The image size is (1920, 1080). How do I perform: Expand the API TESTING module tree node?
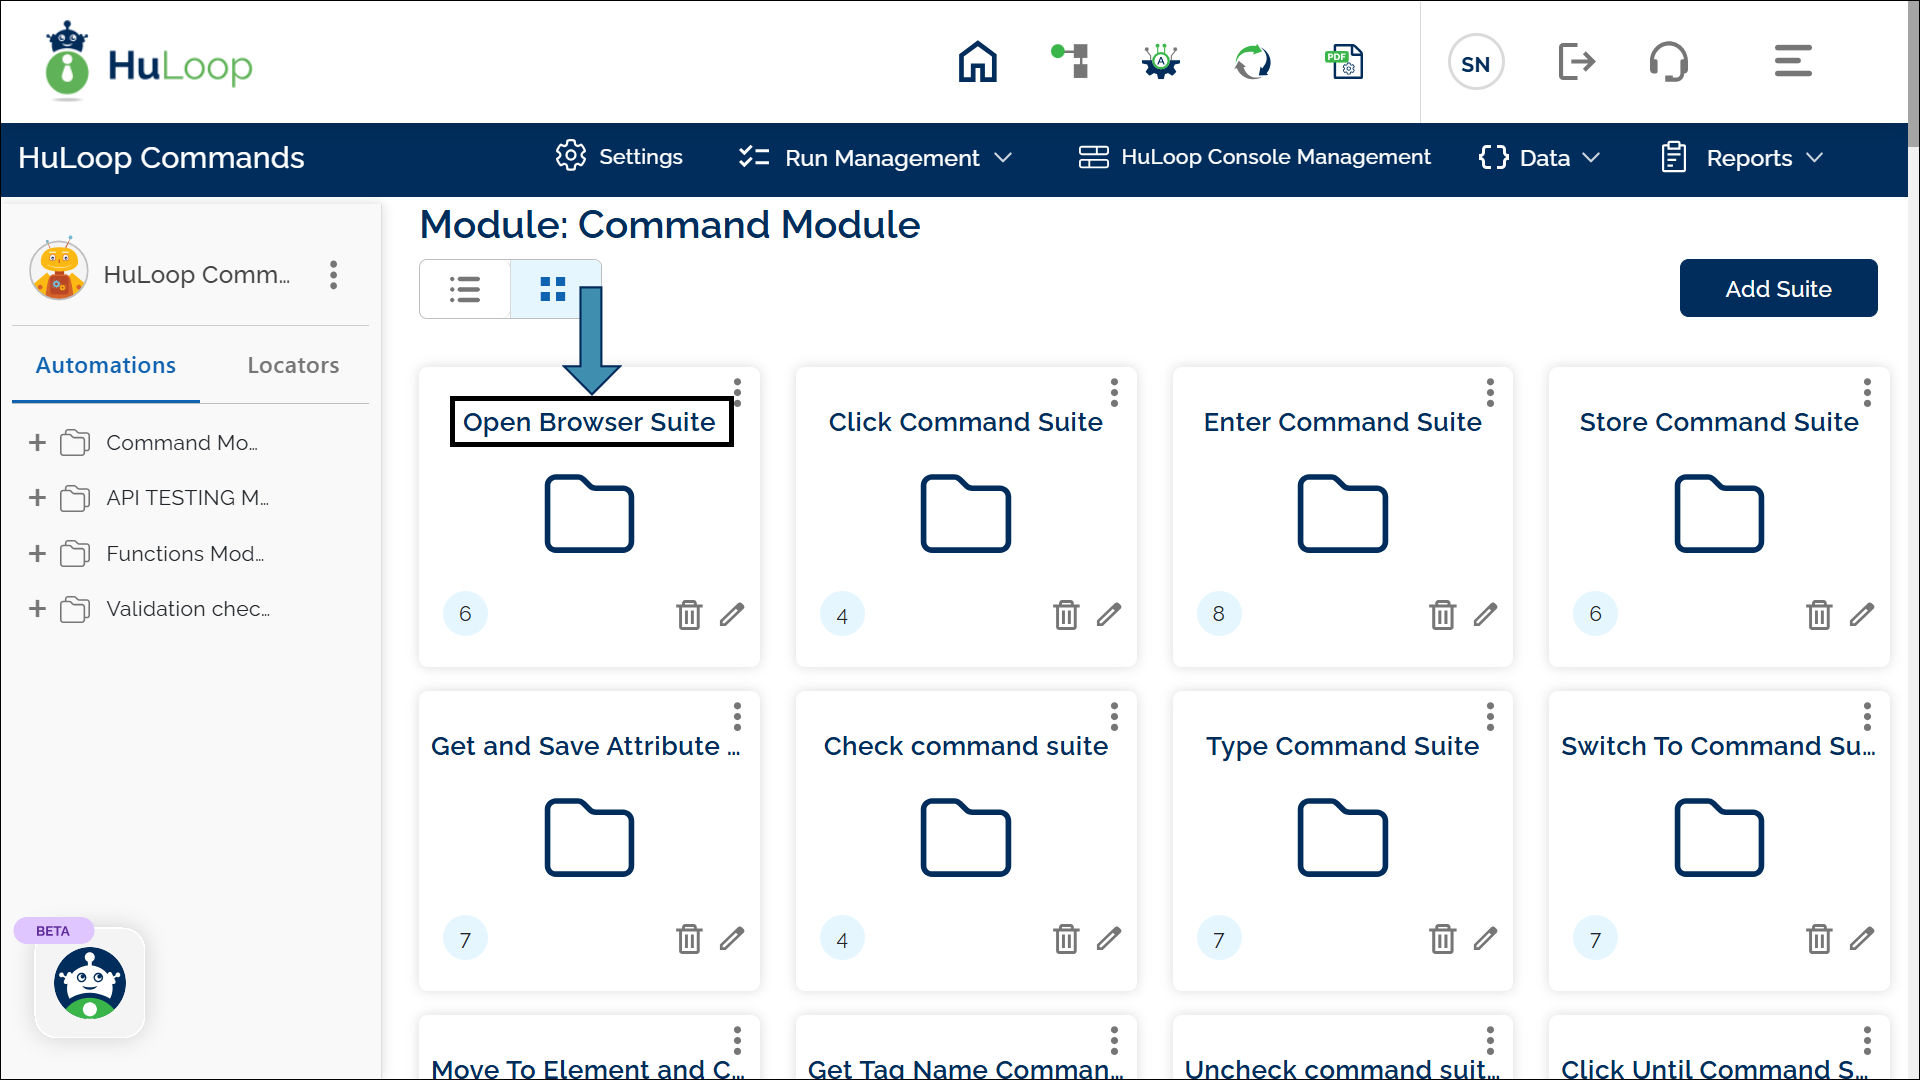coord(38,498)
